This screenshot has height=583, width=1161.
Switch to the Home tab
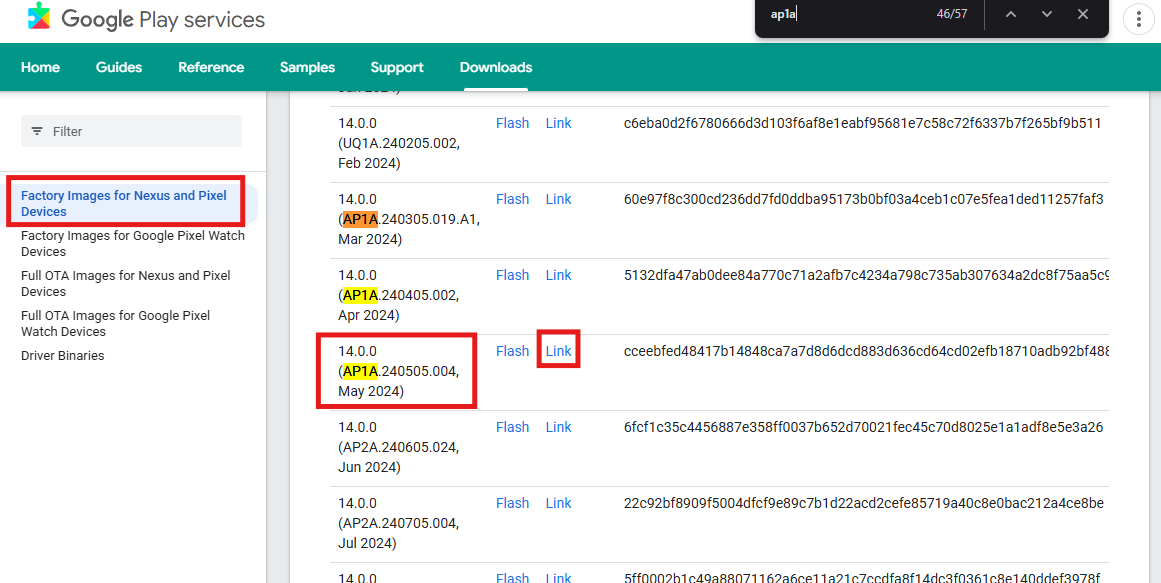pyautogui.click(x=40, y=67)
